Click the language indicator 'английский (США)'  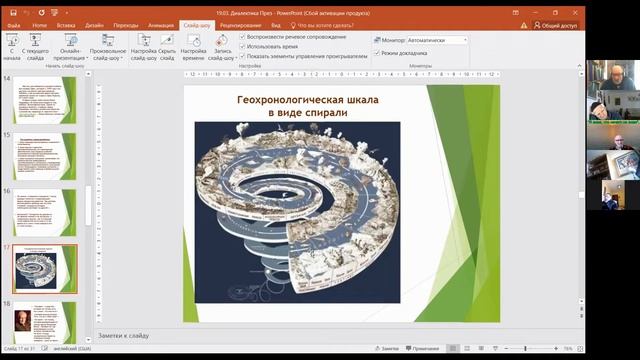tap(72, 349)
